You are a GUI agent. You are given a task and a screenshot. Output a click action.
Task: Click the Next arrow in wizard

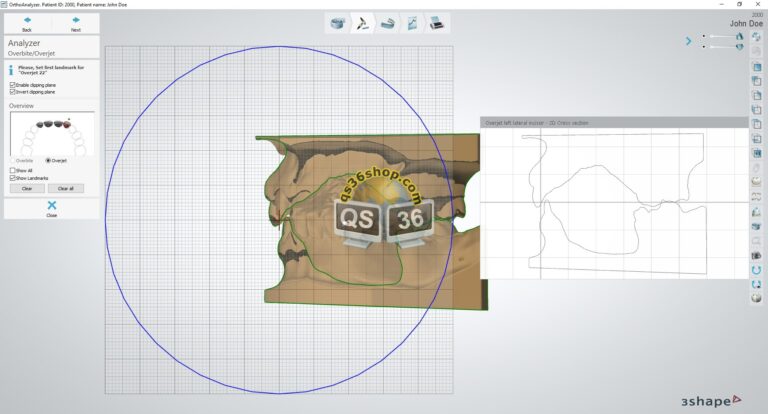click(76, 20)
